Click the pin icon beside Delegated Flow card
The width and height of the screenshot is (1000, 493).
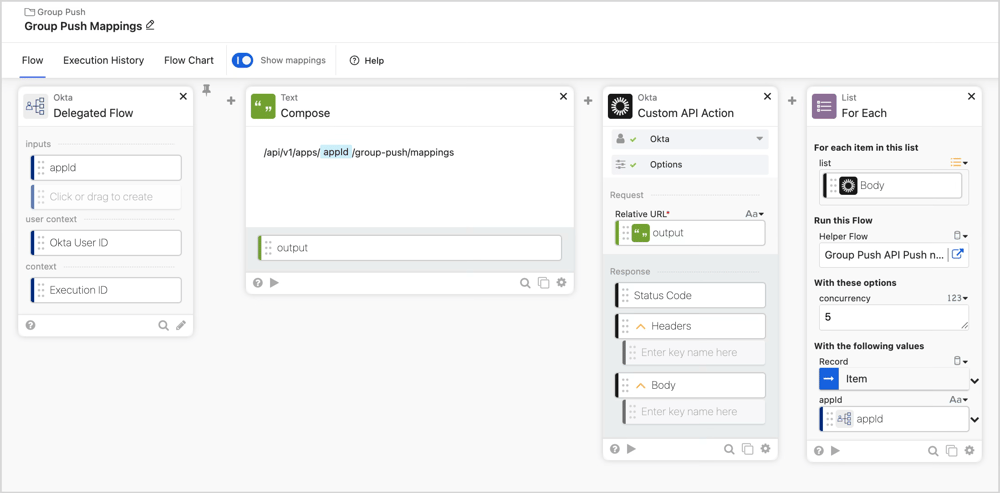point(206,90)
